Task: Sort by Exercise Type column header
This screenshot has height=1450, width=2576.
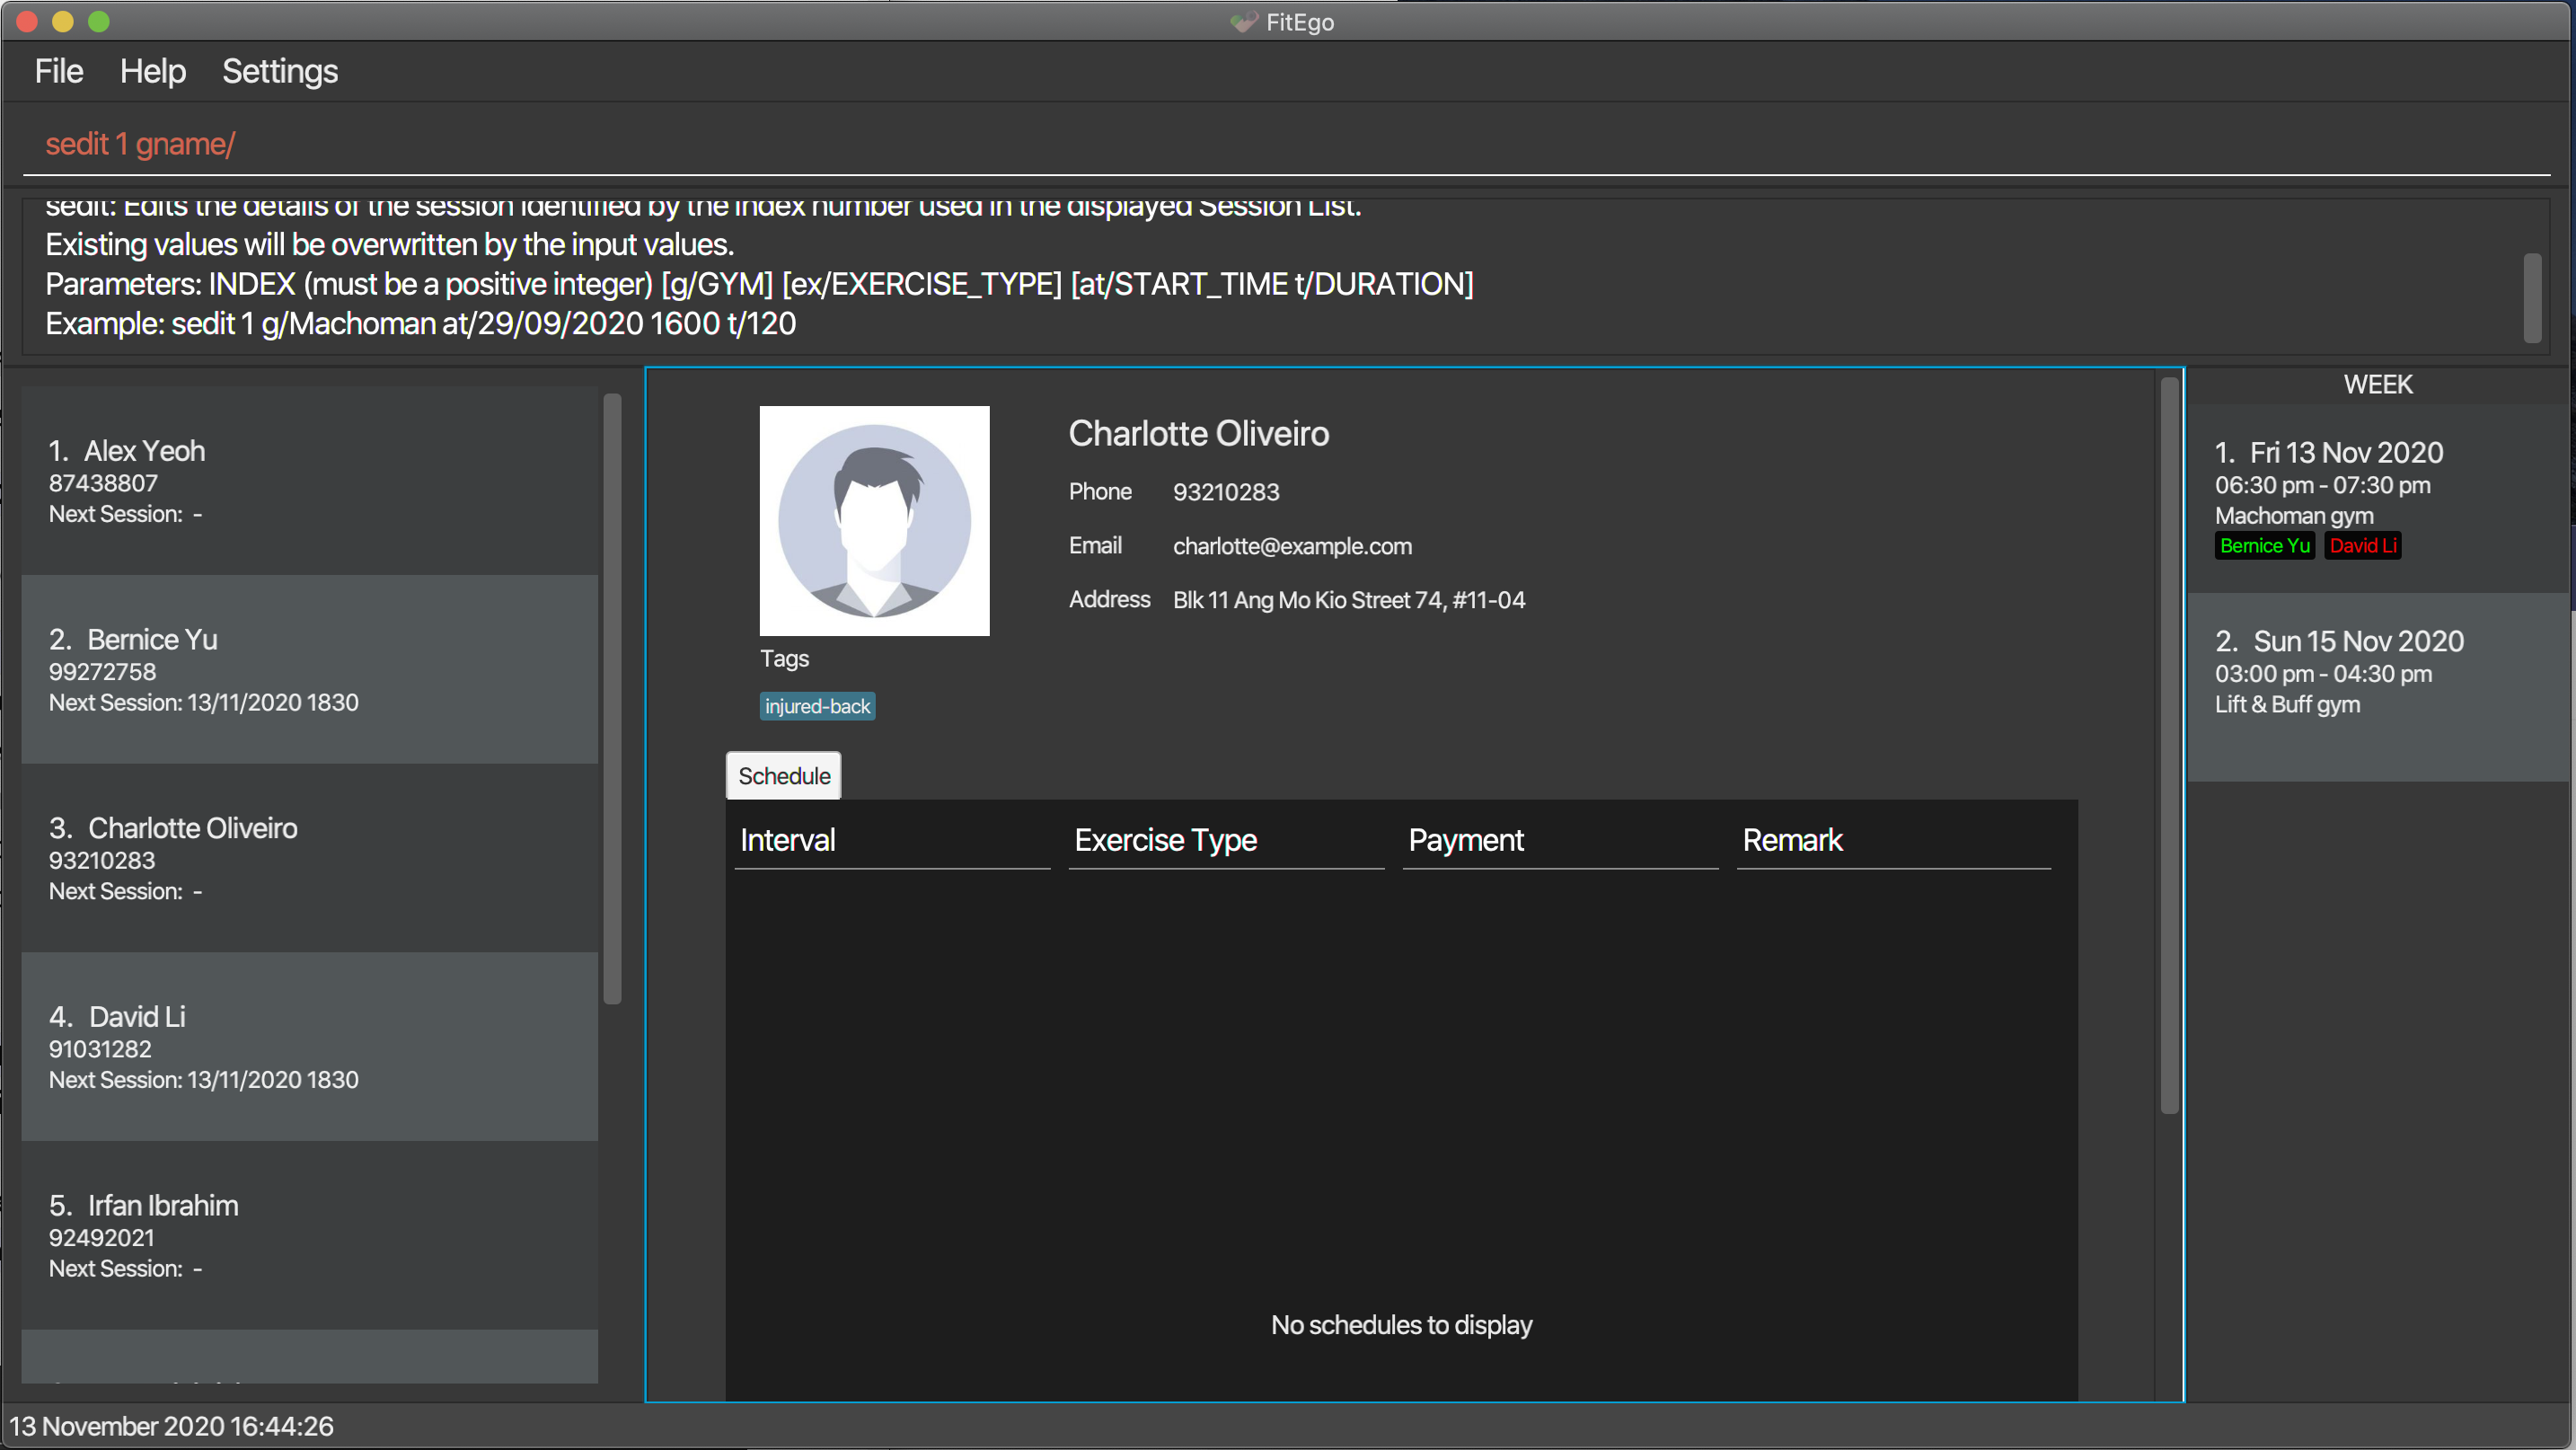Action: [1225, 840]
